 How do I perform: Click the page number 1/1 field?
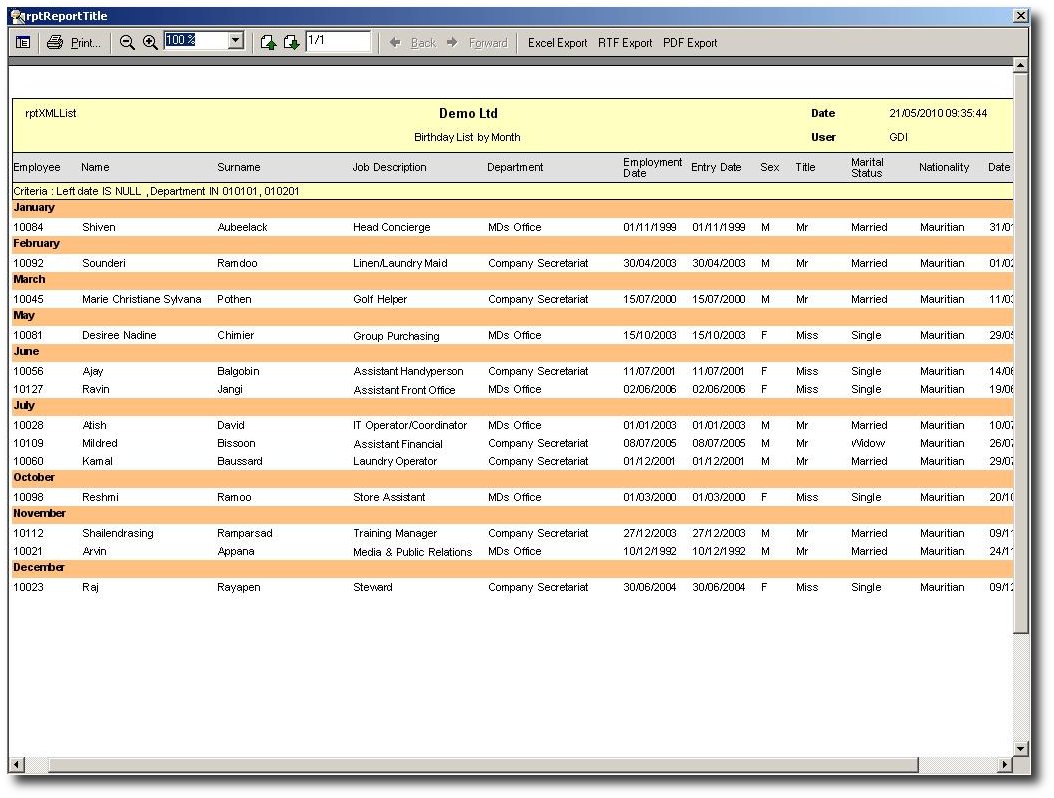[x=337, y=41]
